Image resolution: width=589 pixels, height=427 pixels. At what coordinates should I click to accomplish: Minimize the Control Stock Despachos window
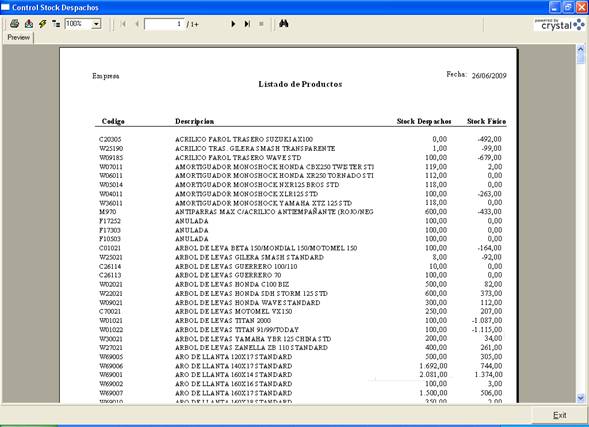pos(554,7)
